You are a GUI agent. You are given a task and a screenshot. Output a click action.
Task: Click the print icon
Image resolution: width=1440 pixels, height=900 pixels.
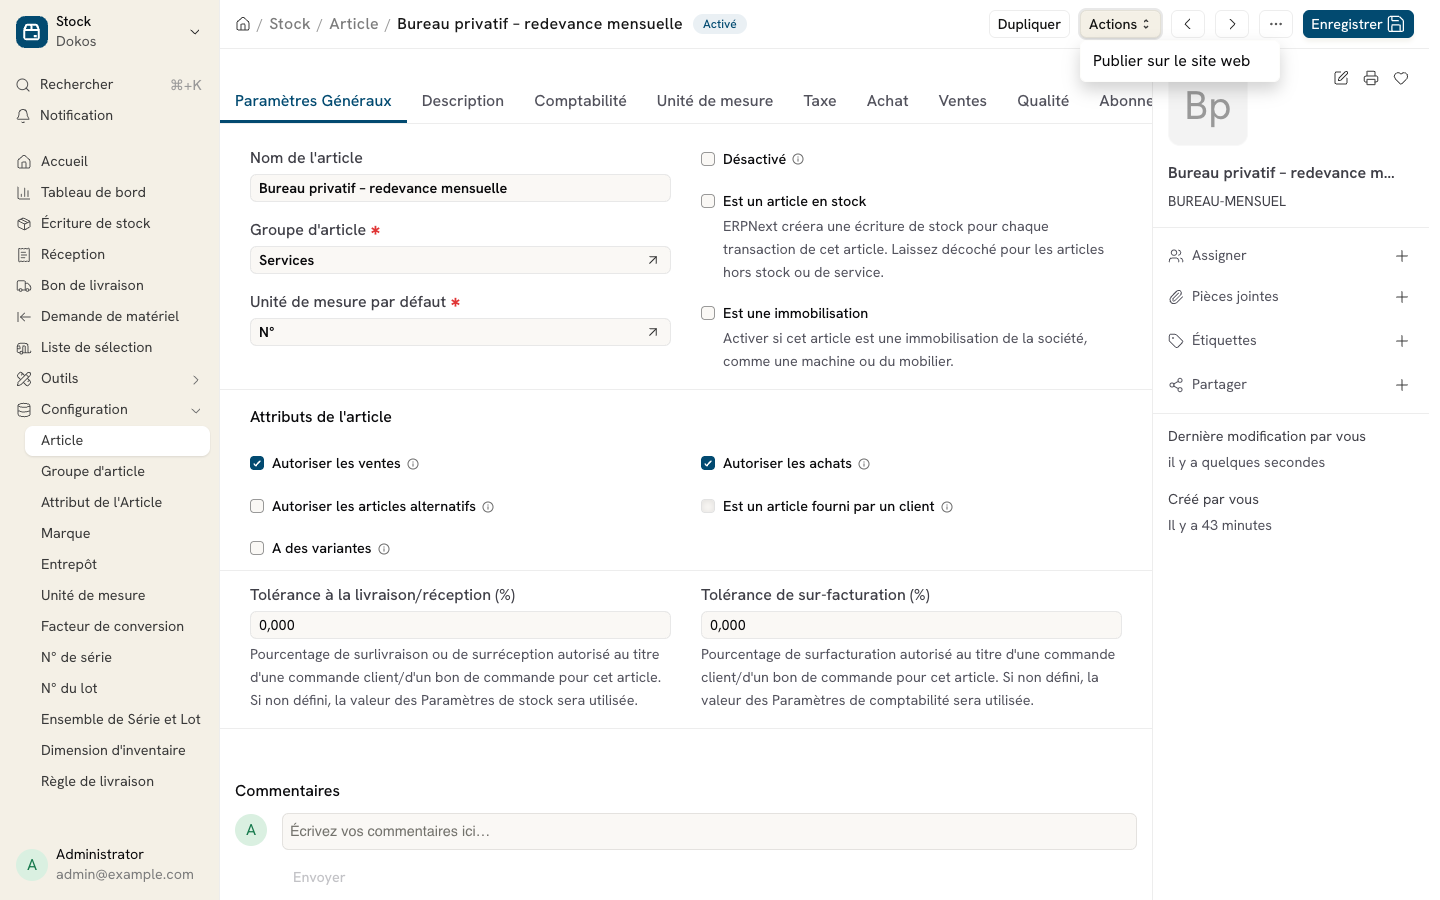click(1371, 78)
